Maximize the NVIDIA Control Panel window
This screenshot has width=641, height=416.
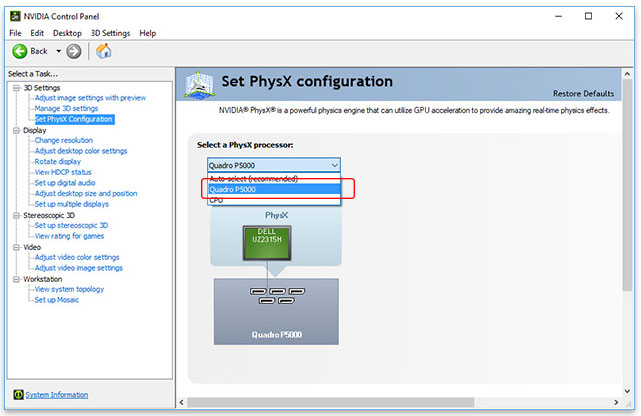point(588,16)
